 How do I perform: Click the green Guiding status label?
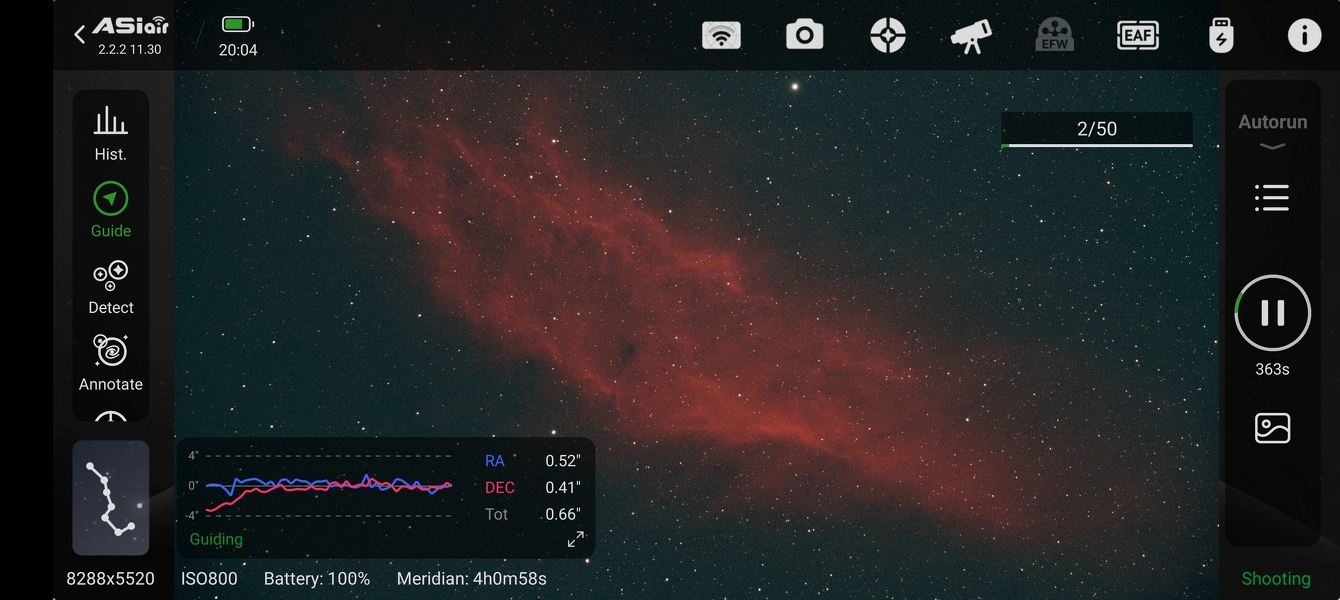216,539
